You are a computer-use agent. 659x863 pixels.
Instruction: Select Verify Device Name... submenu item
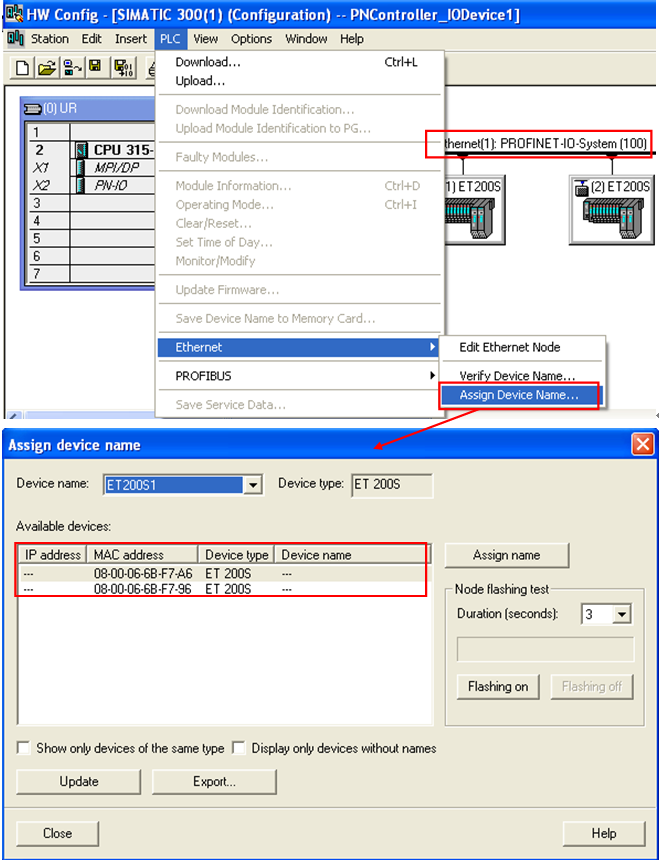[x=521, y=376]
